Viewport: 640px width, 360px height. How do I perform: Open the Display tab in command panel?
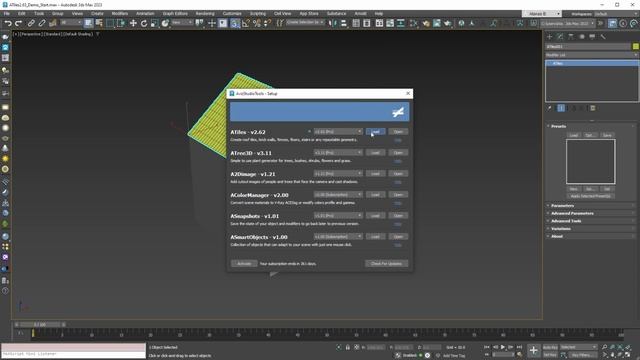click(x=592, y=37)
